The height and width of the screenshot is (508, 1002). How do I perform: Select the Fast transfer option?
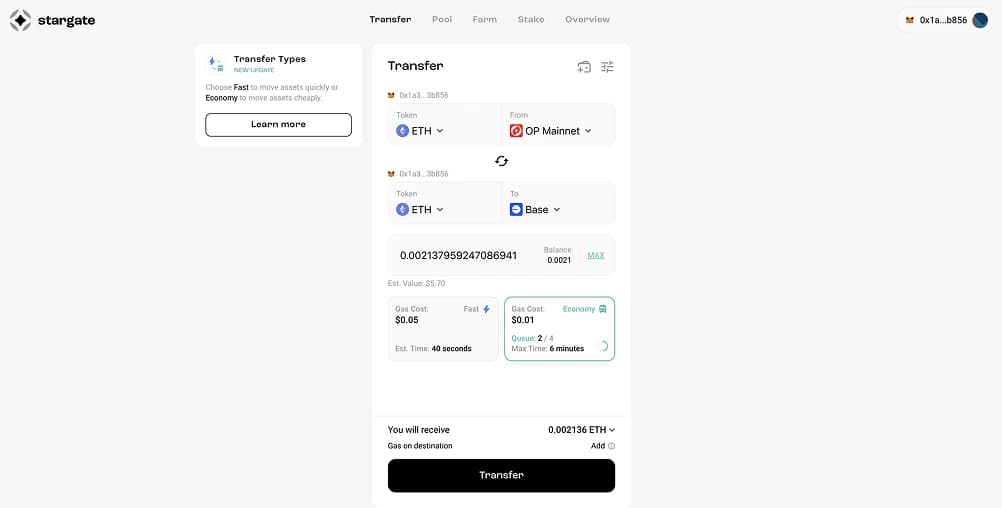(x=443, y=329)
